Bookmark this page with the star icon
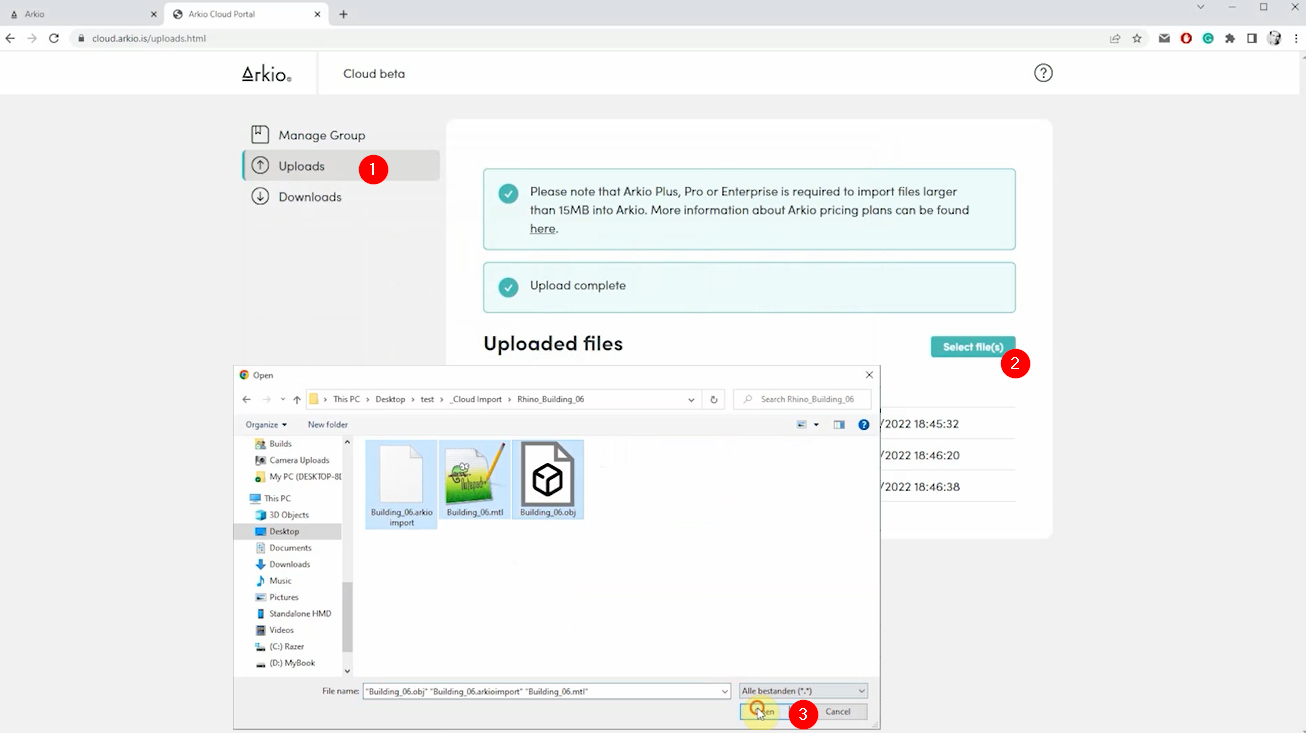The image size is (1306, 733). [x=1137, y=38]
